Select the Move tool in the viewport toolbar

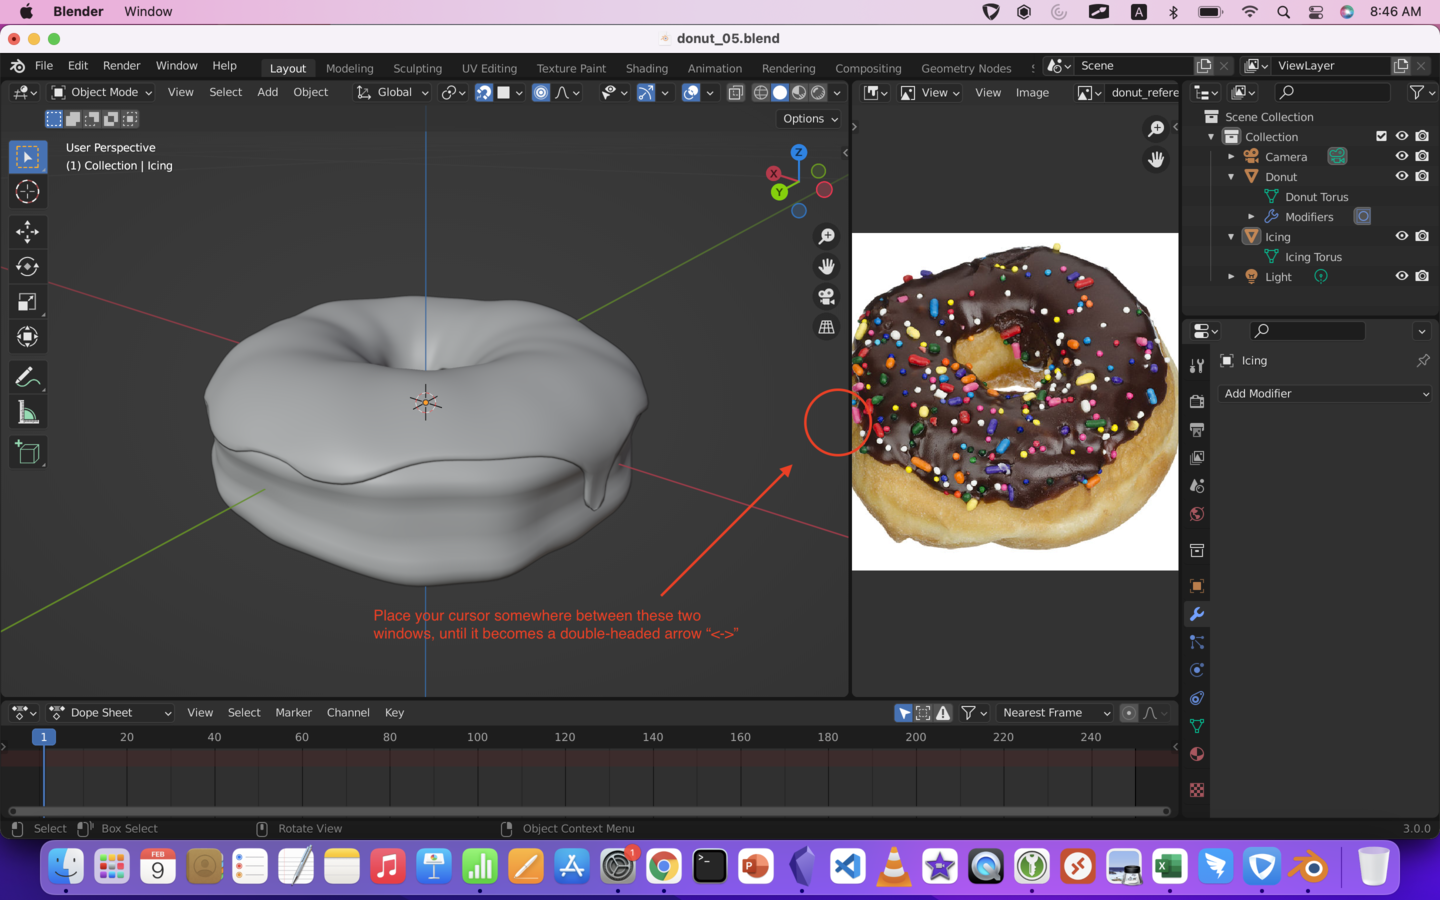coord(27,232)
